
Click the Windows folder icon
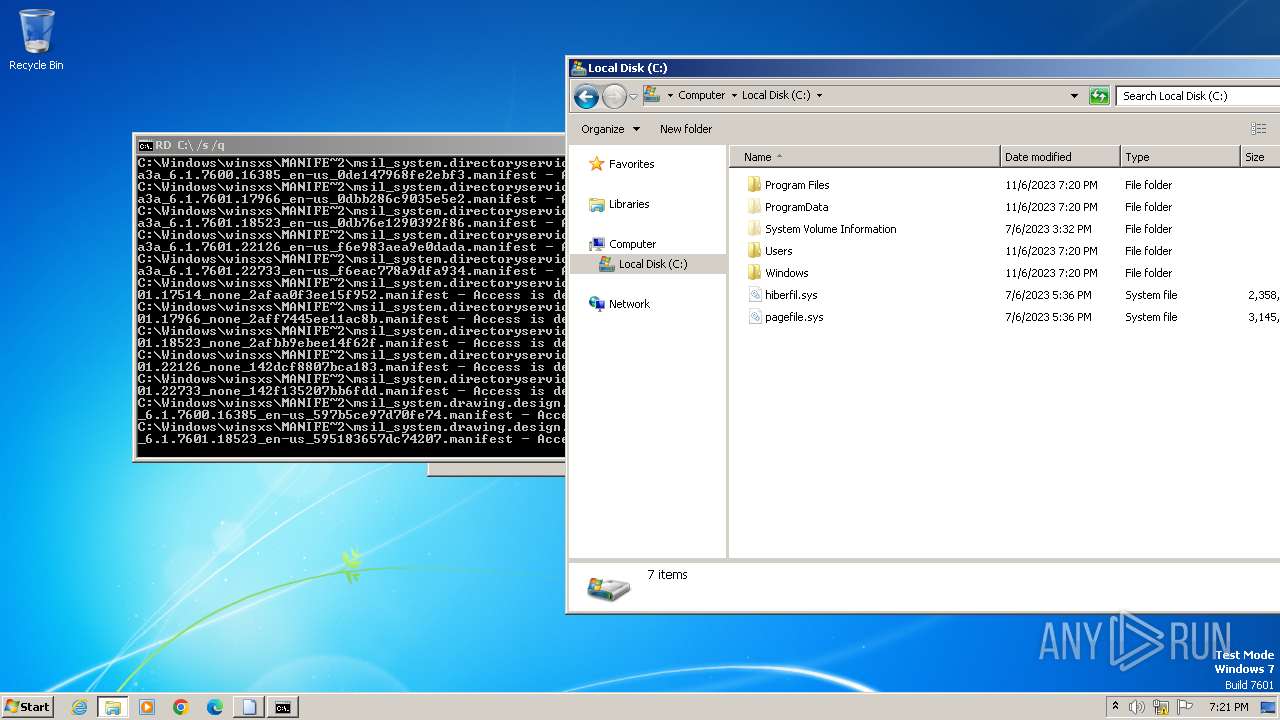pyautogui.click(x=755, y=273)
